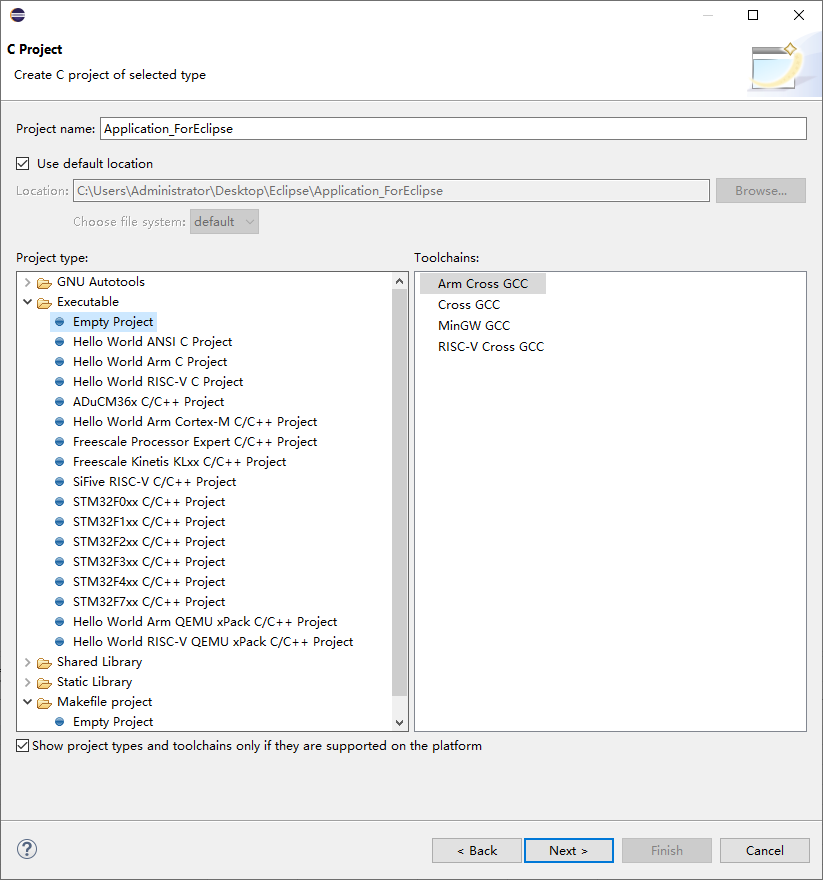Click the bullet icon beside Hello World ANSI C Project
Image resolution: width=823 pixels, height=880 pixels.
[x=60, y=342]
